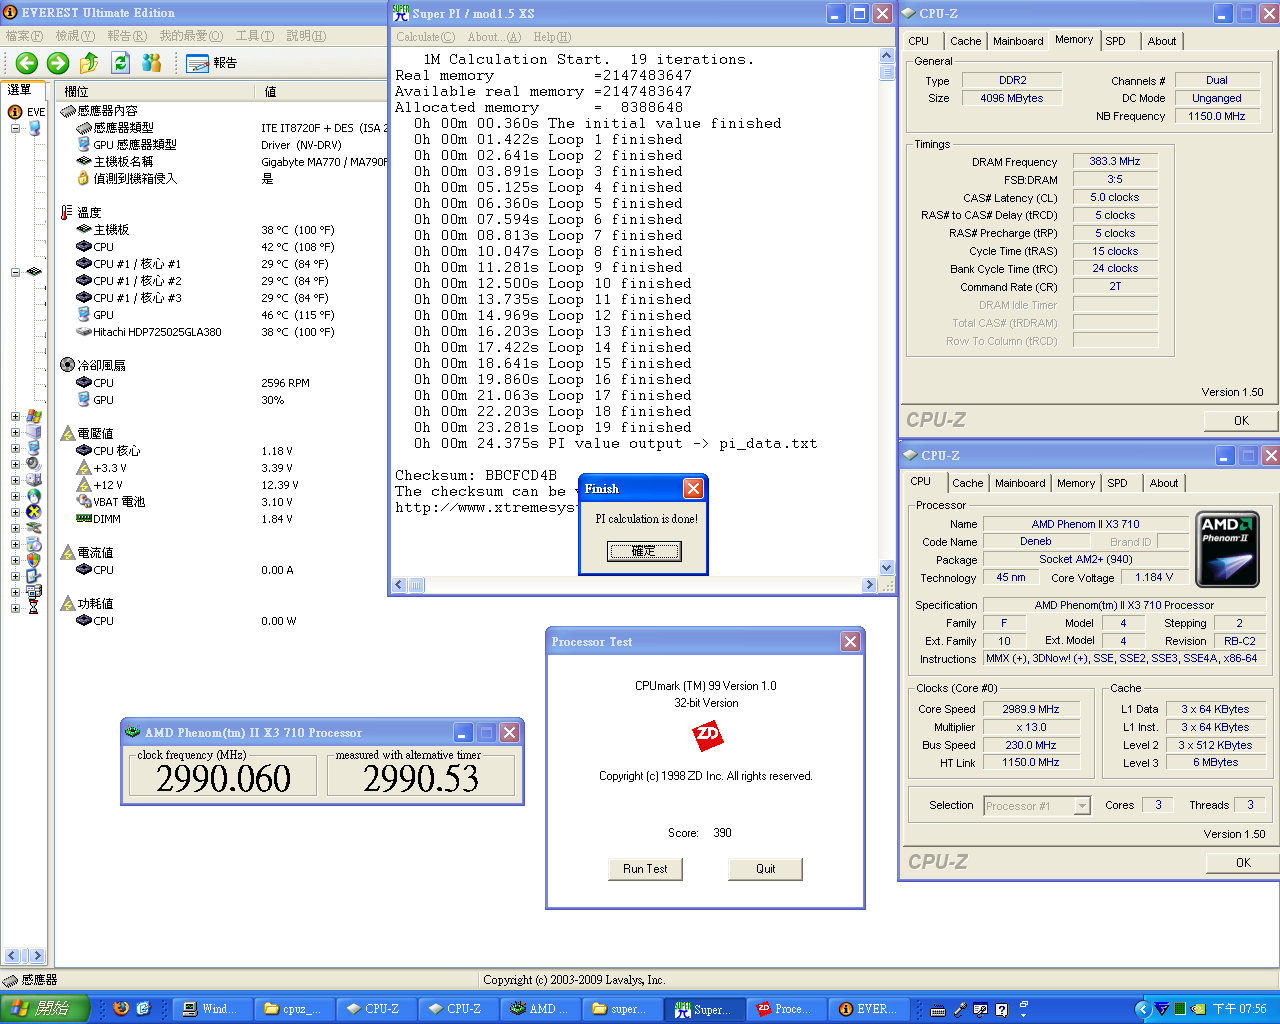Select the globe network icon in EVEREST tree
The height and width of the screenshot is (1024, 1280).
(34, 496)
